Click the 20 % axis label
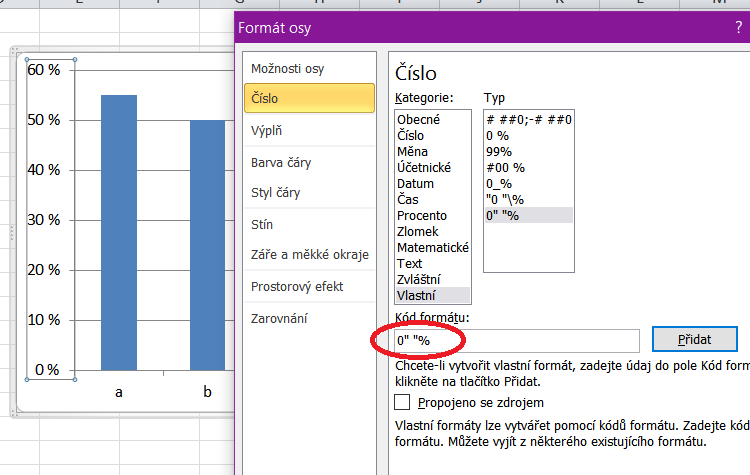The width and height of the screenshot is (750, 475). tap(44, 270)
